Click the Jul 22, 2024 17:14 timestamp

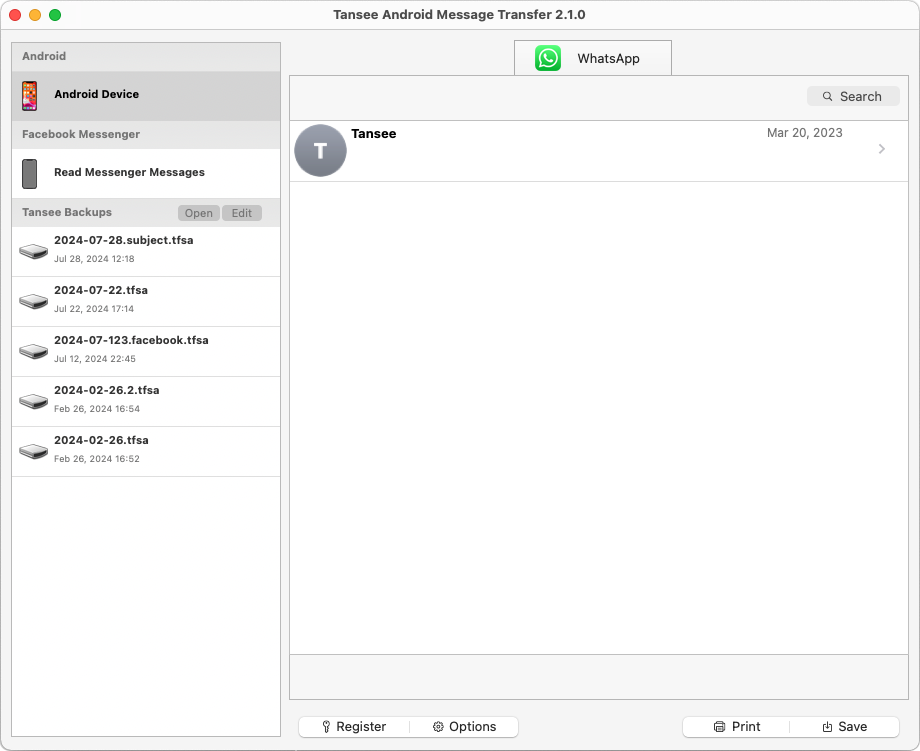point(94,309)
